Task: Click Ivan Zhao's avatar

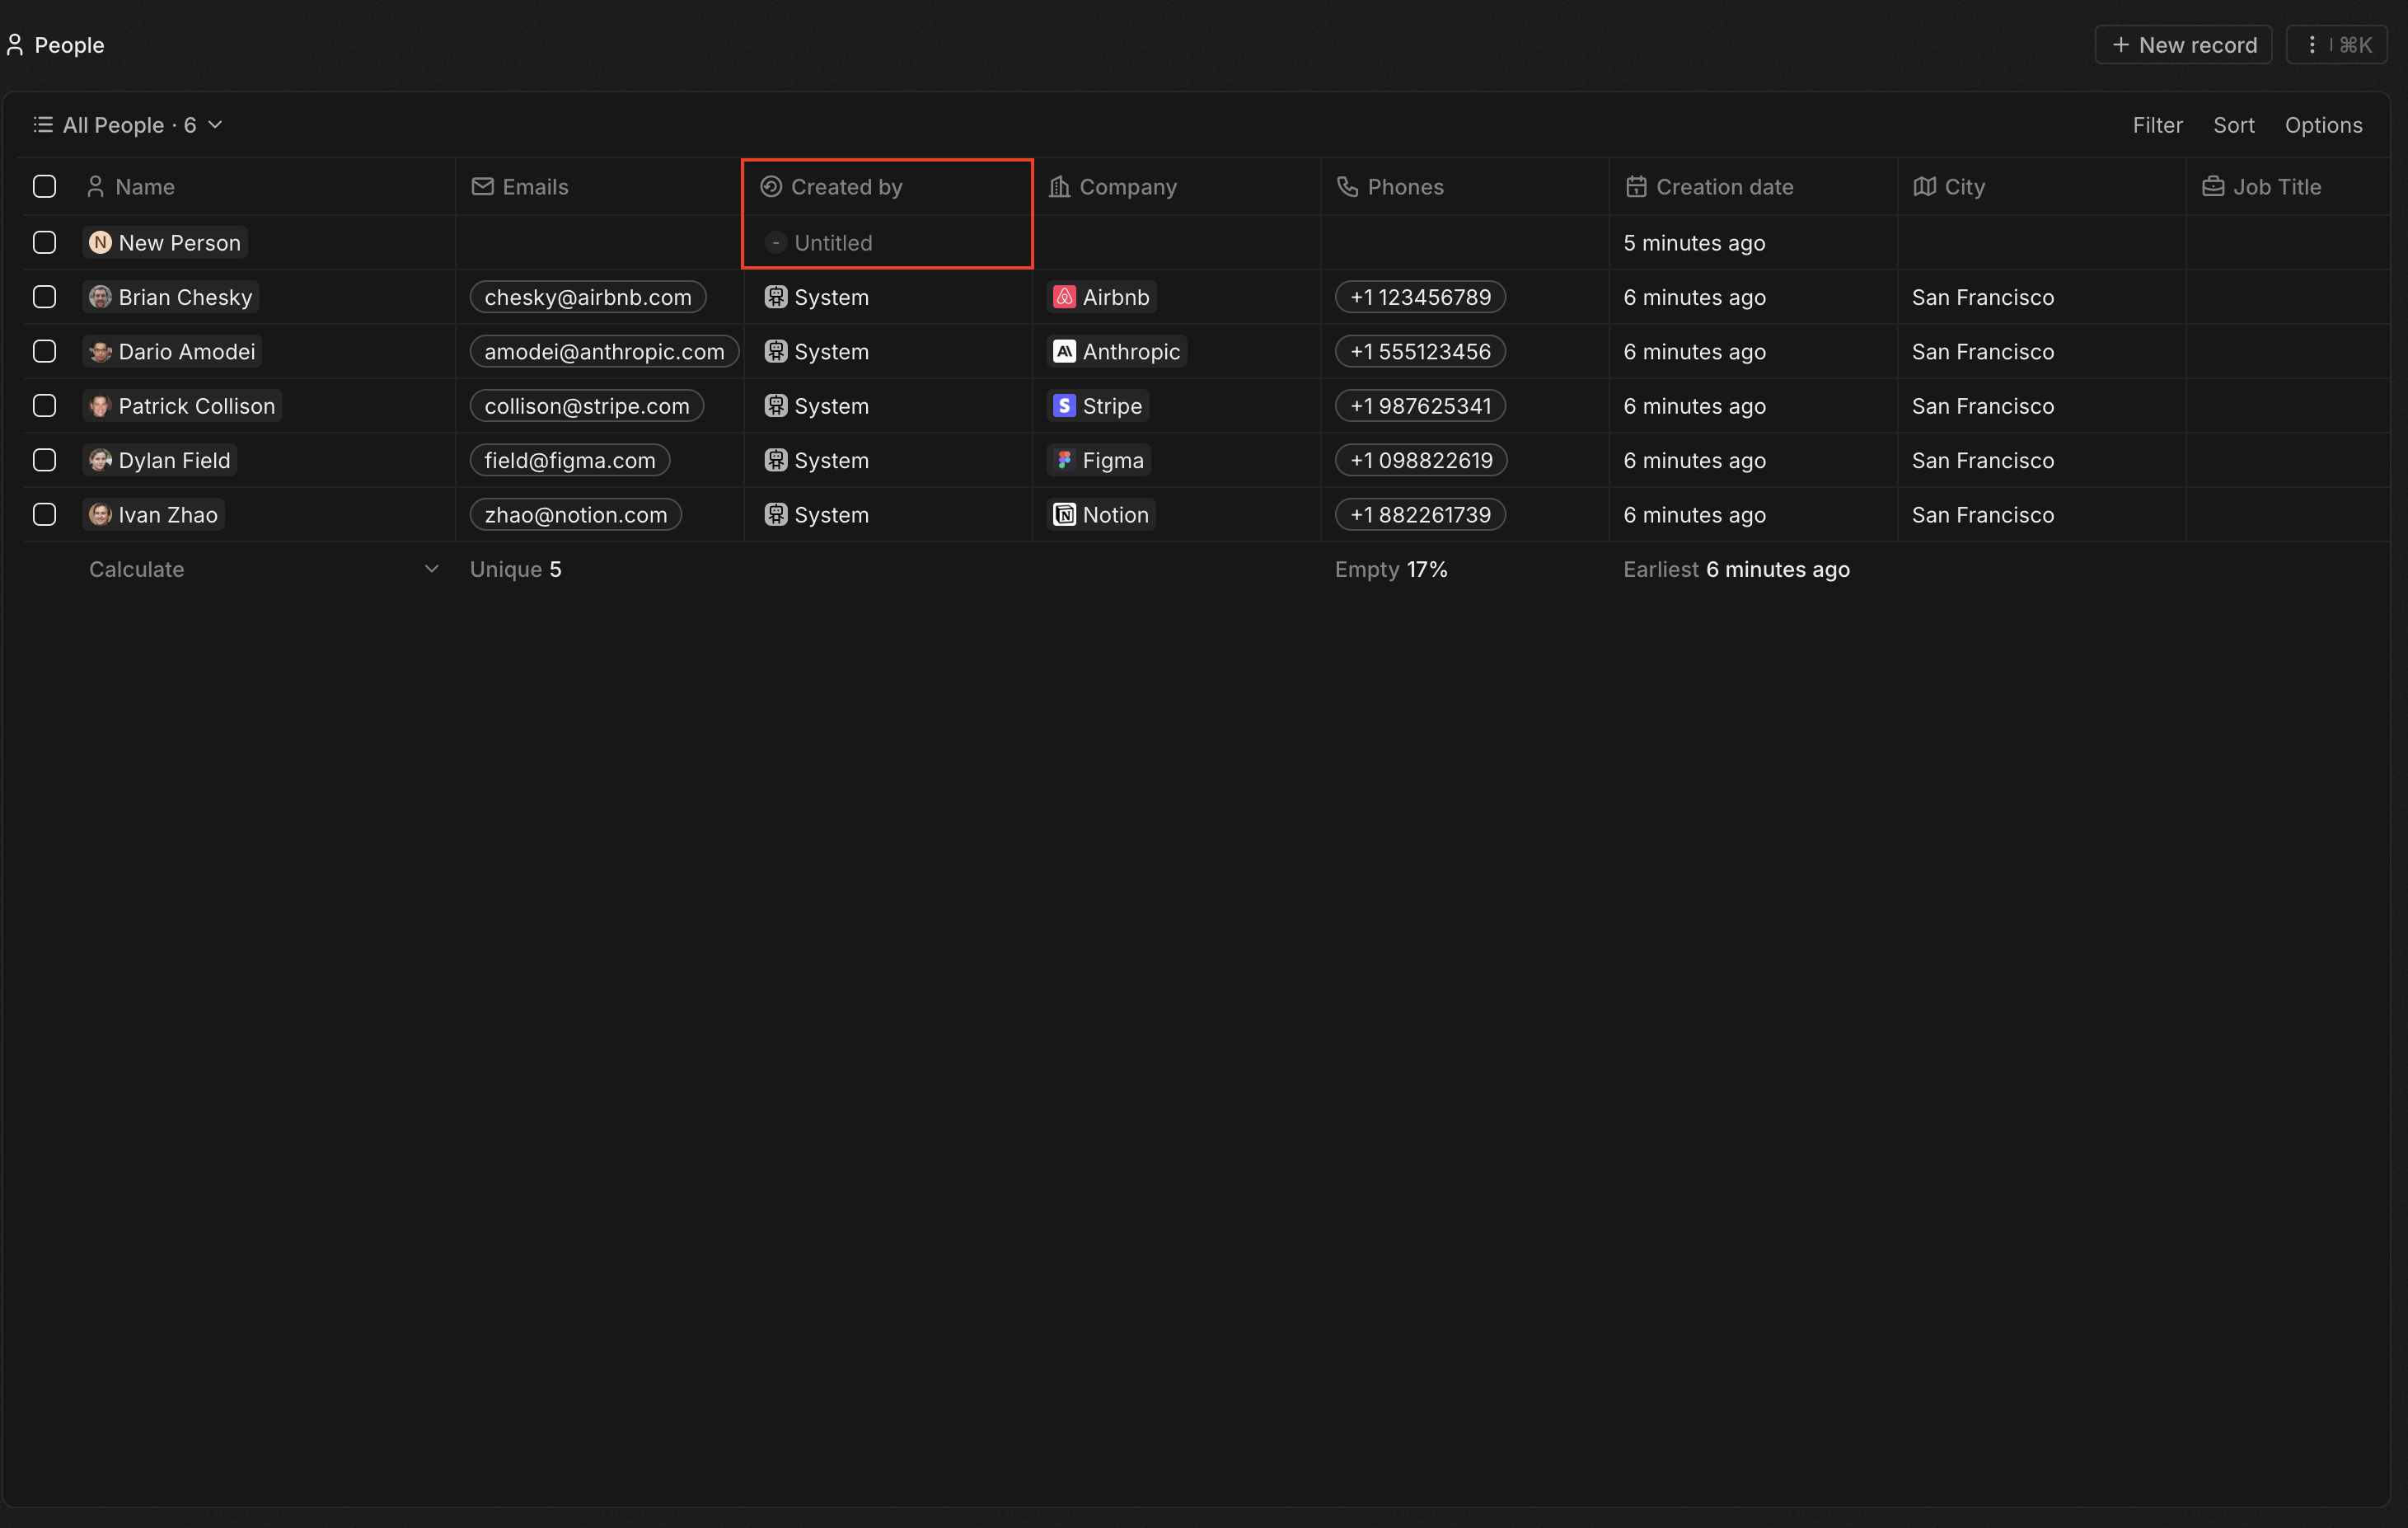Action: 100,515
